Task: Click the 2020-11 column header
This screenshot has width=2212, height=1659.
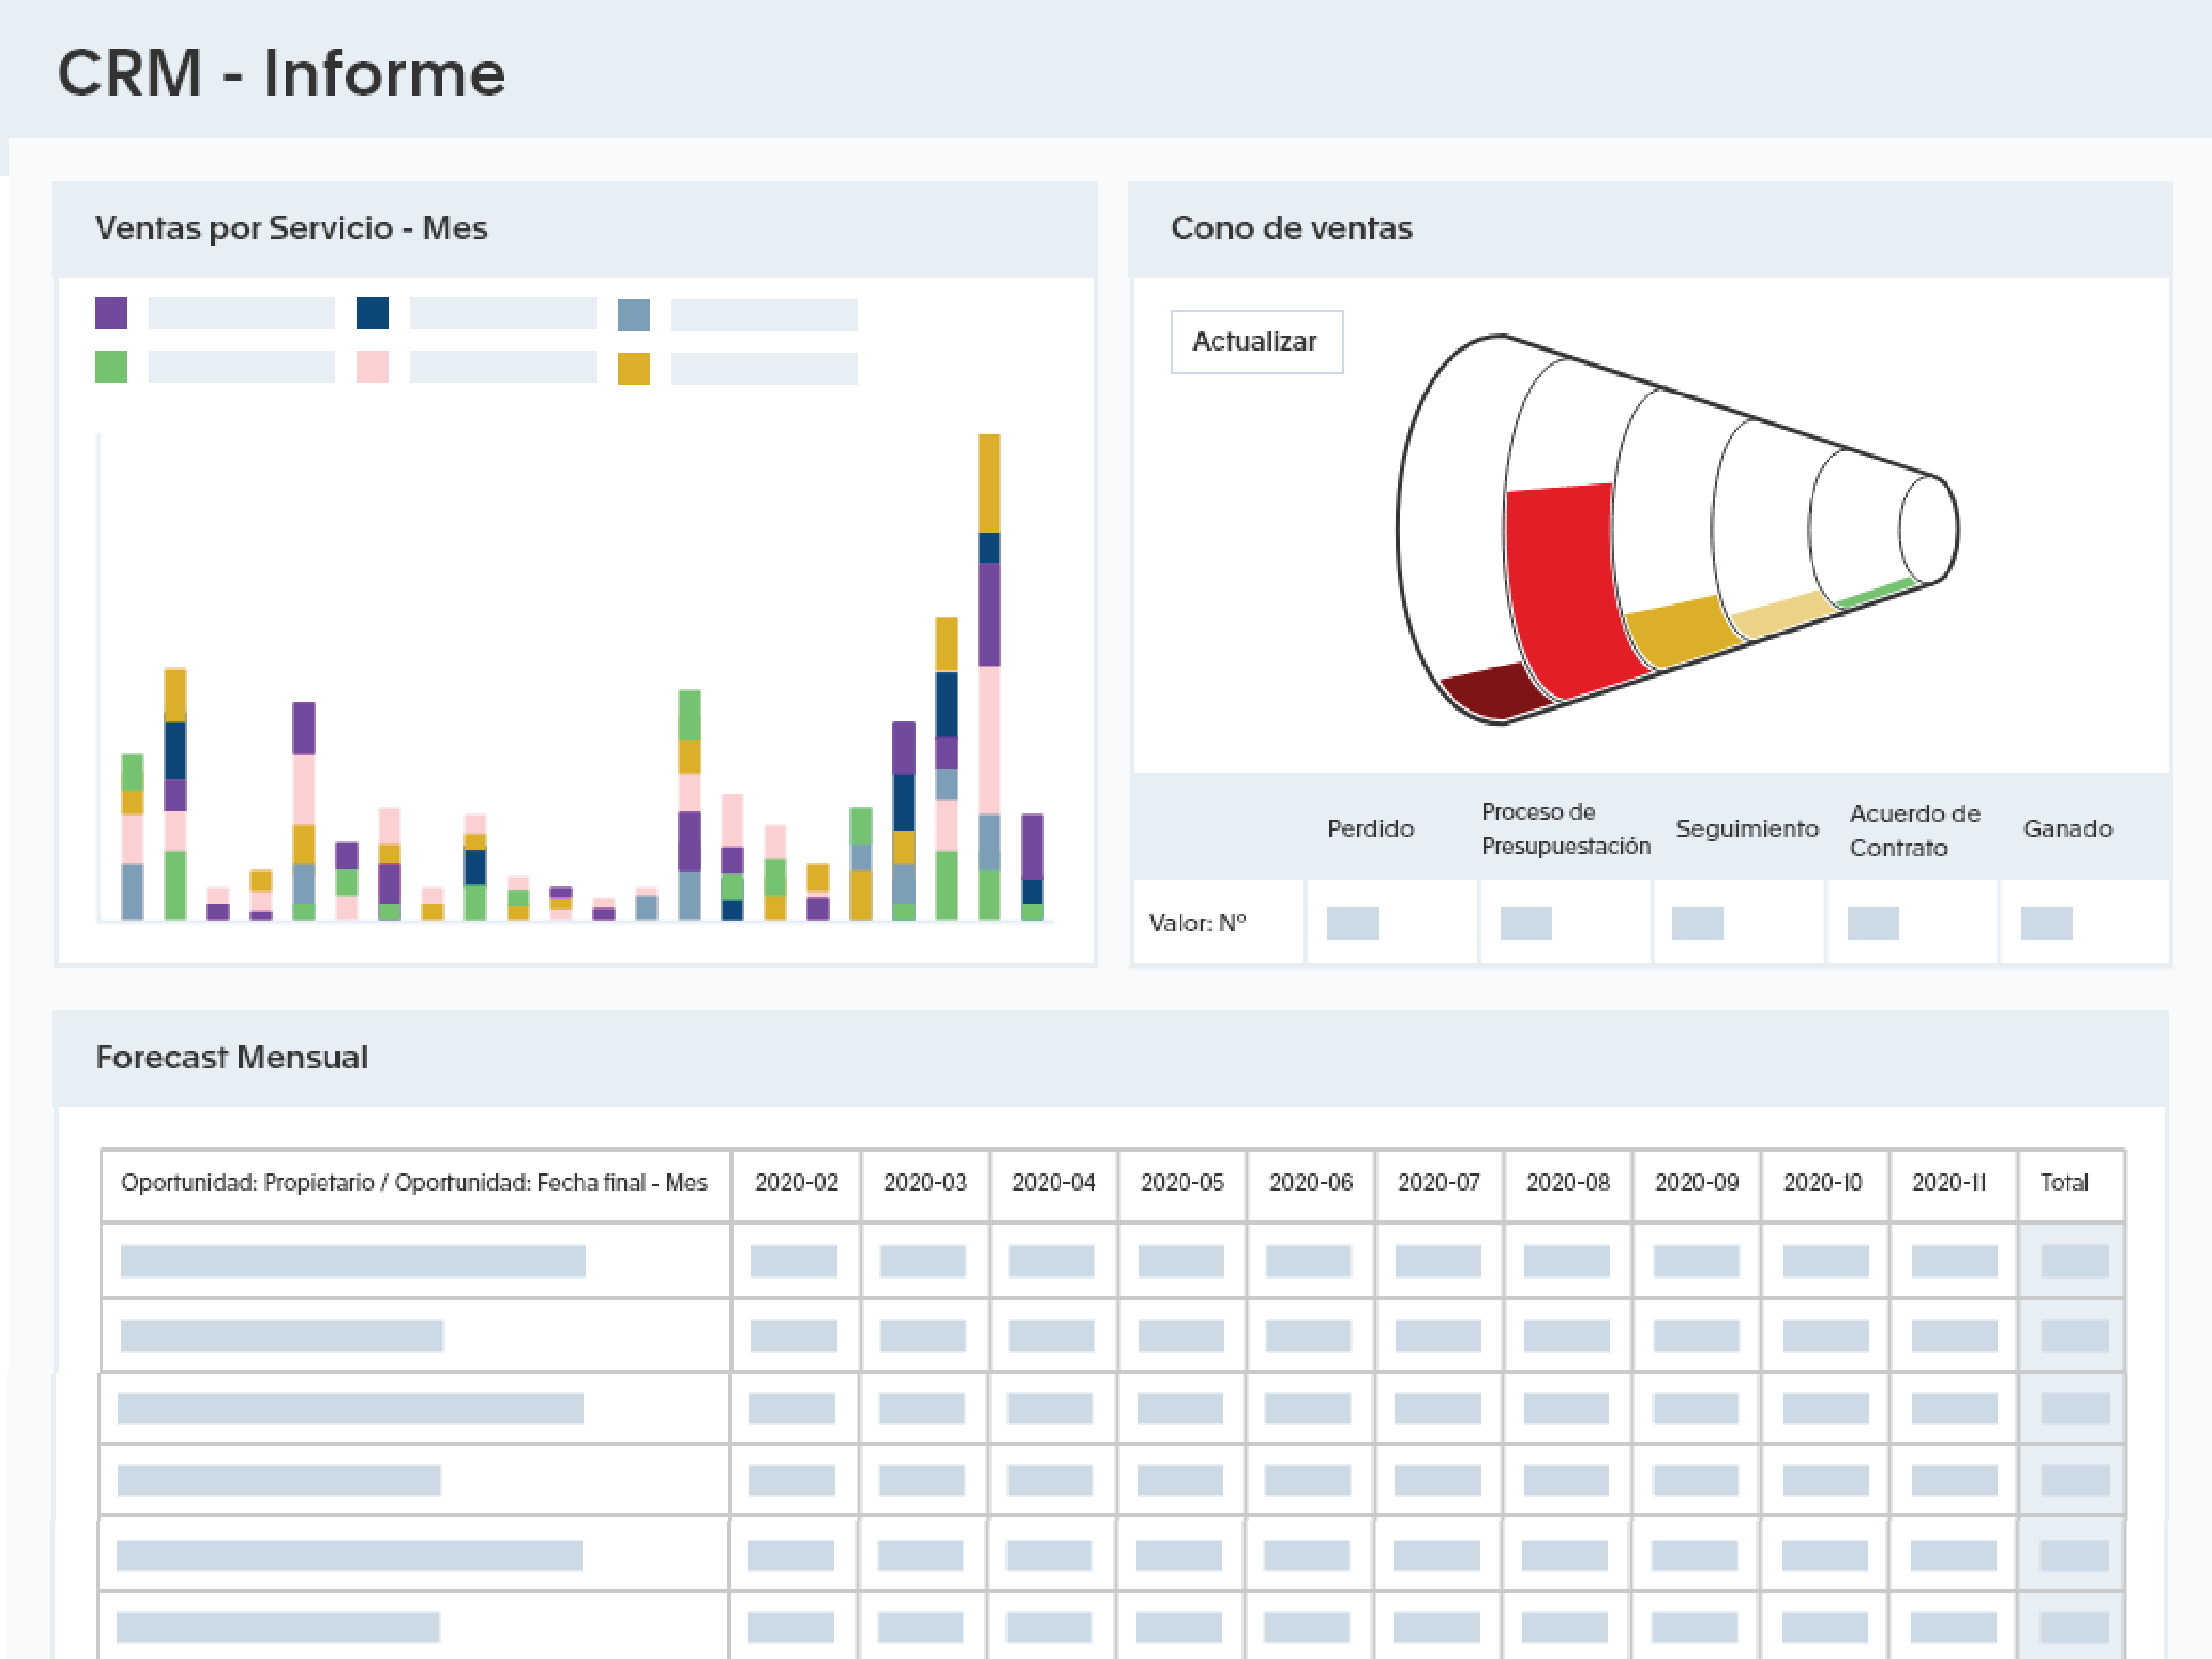Action: (x=1949, y=1183)
